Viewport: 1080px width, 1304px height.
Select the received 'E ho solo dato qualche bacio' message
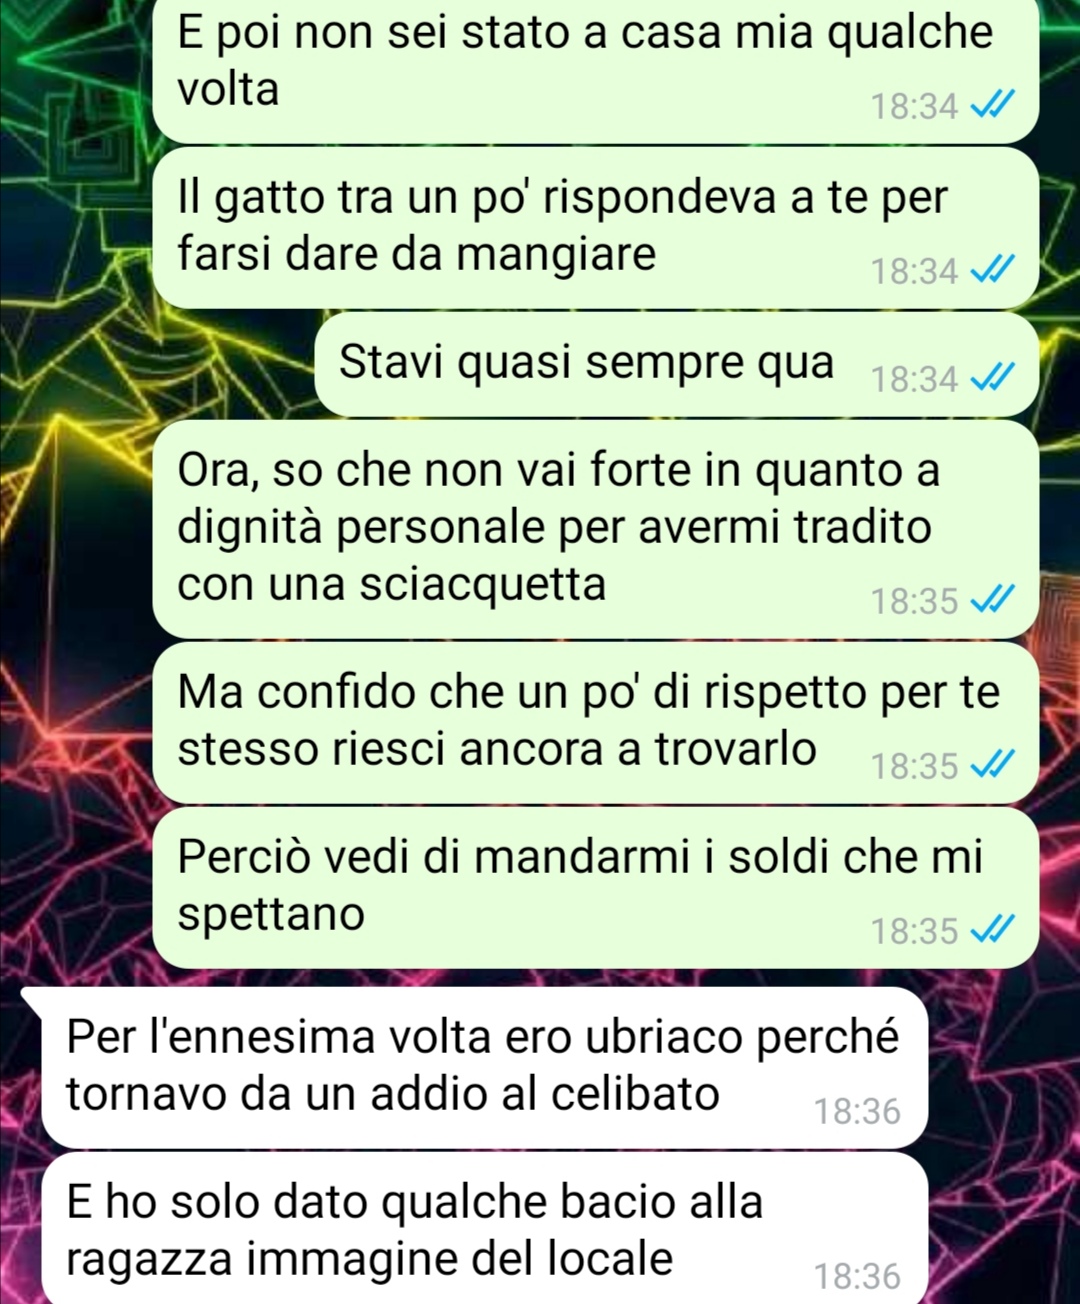click(x=485, y=1228)
